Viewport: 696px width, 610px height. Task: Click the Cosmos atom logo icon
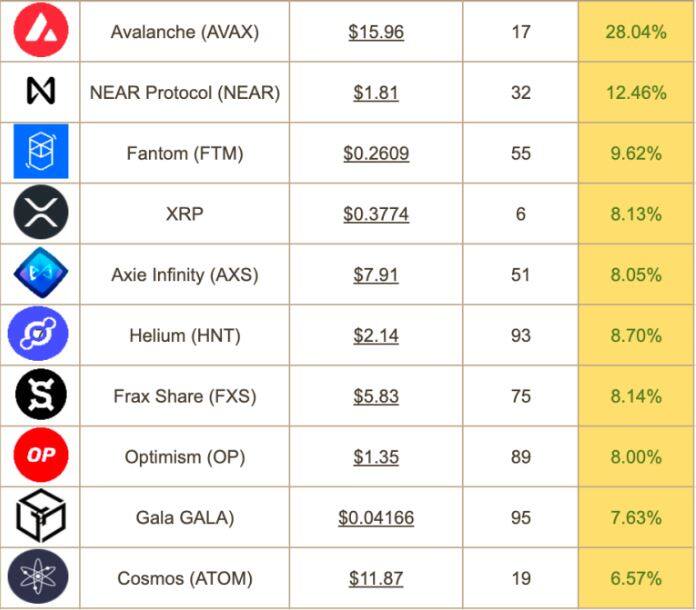tap(38, 576)
